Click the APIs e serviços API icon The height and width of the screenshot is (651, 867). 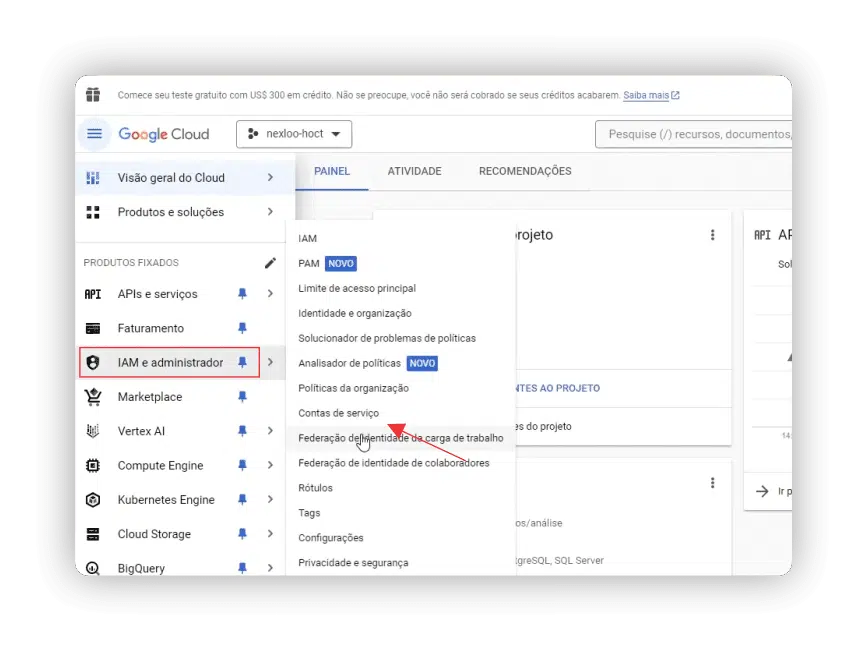click(x=93, y=294)
